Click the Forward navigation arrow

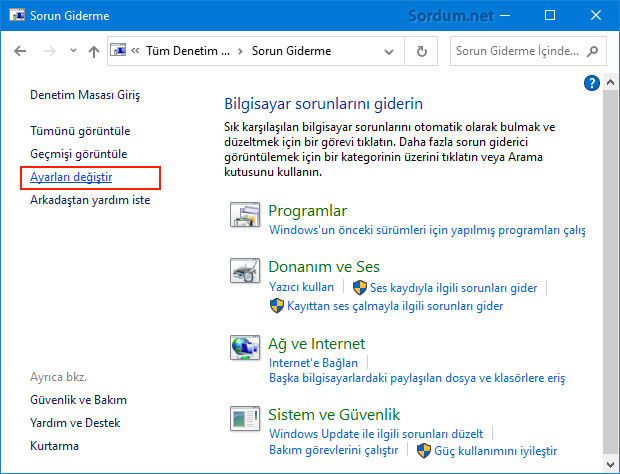tap(49, 51)
